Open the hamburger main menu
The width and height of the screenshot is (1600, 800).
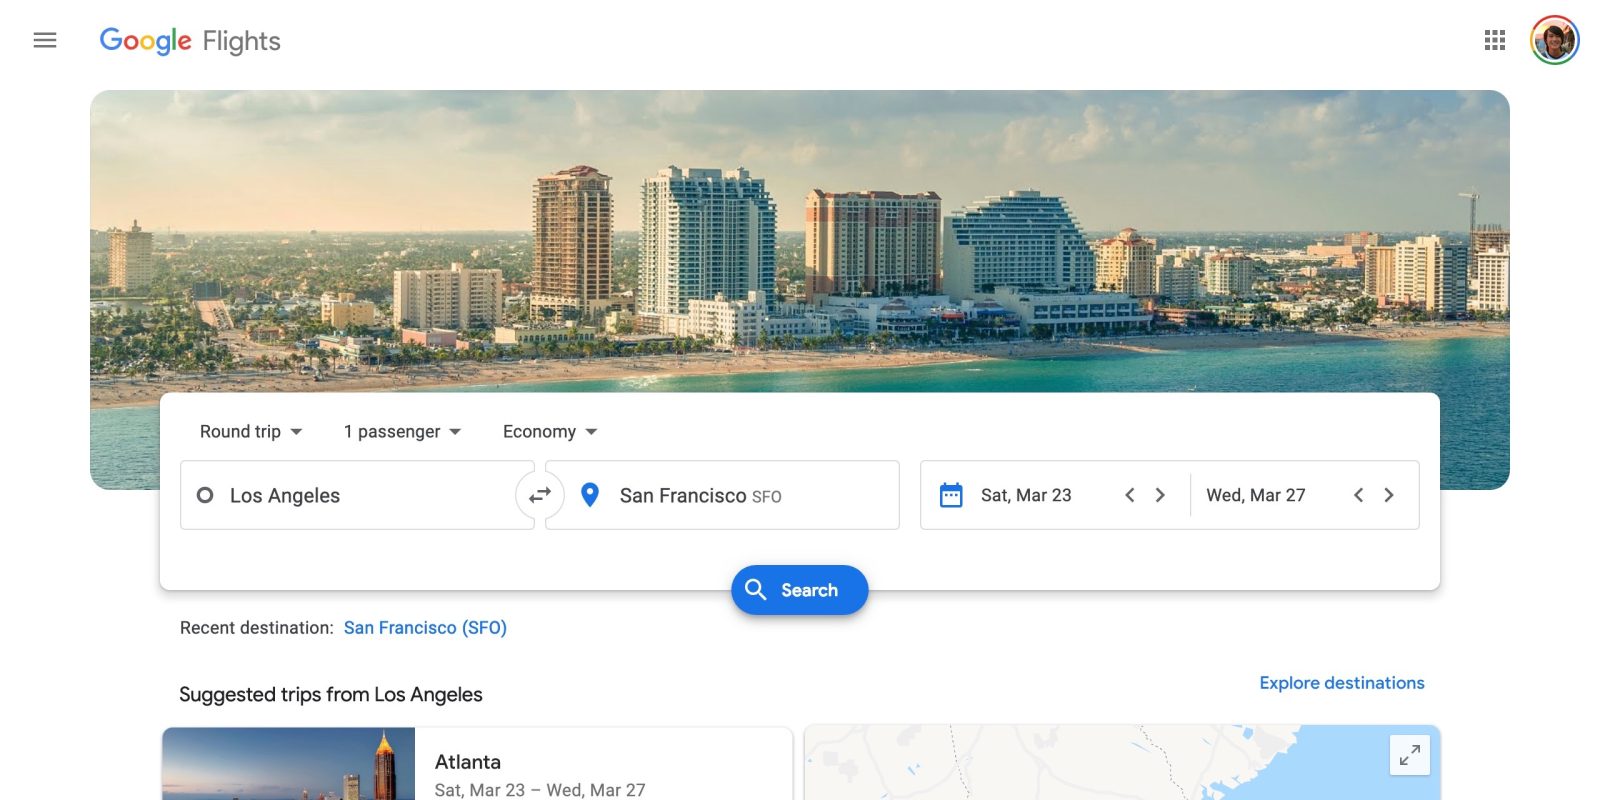coord(45,40)
